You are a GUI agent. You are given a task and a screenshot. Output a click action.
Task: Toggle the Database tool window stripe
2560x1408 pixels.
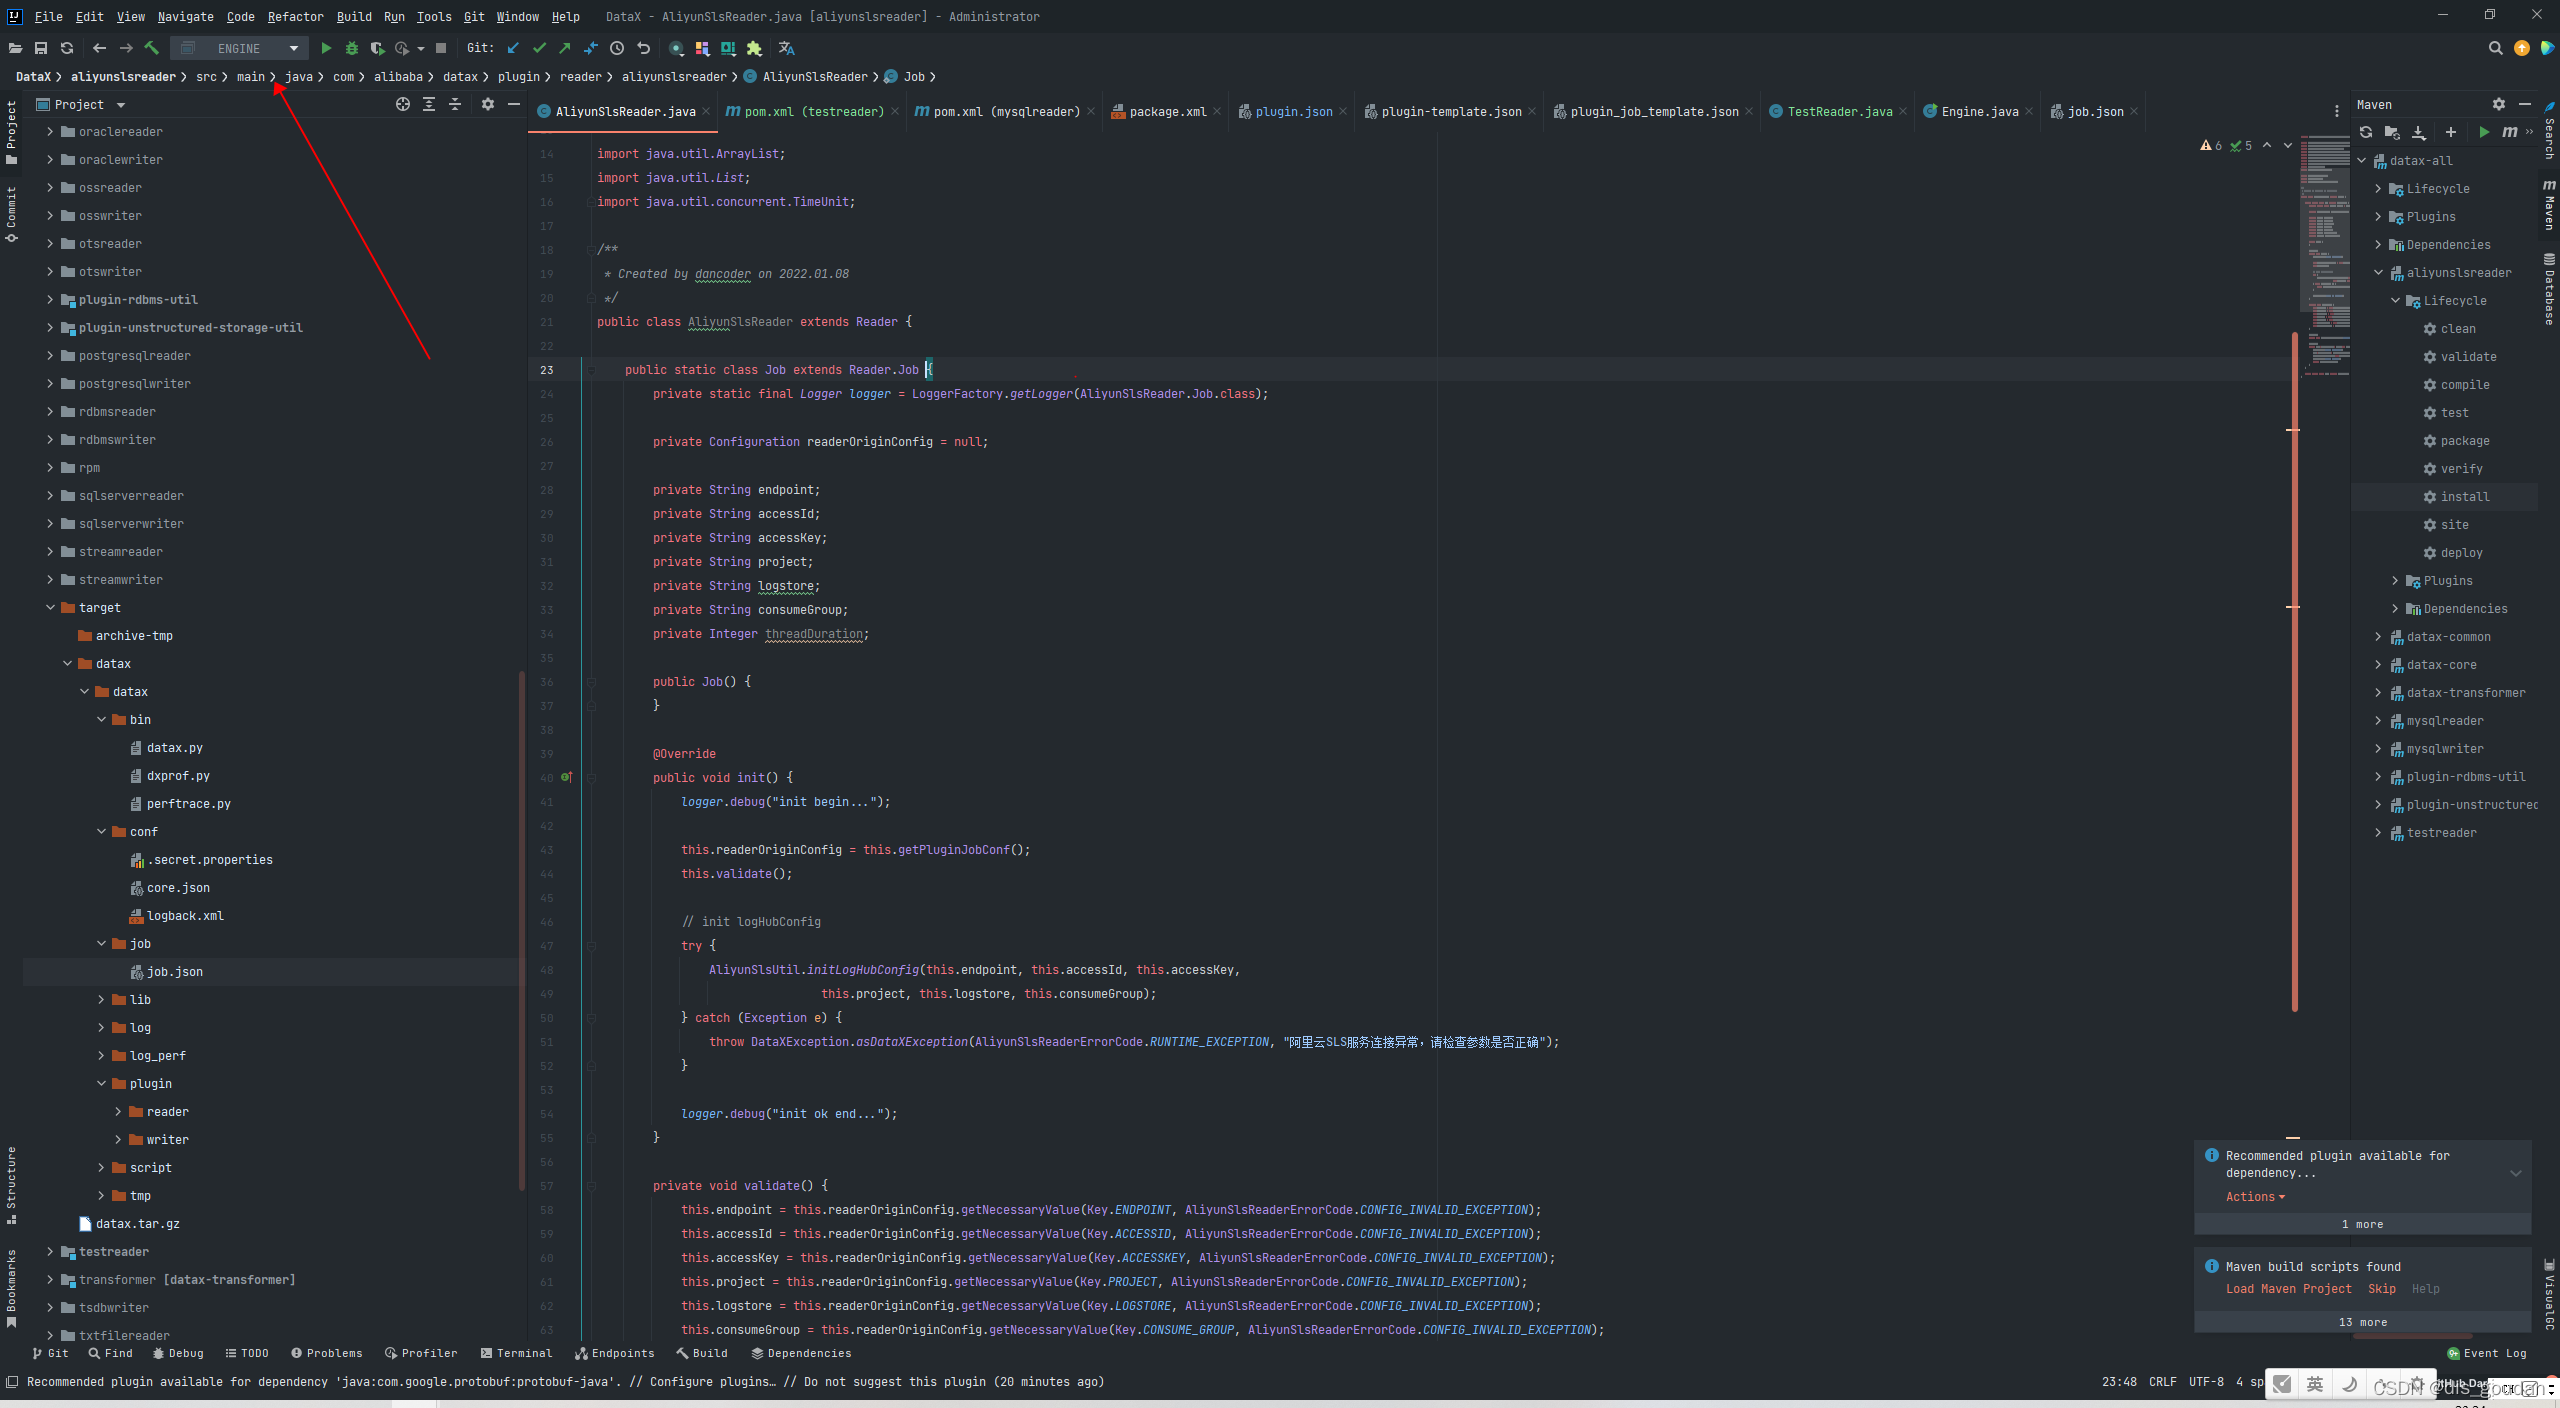click(2549, 289)
